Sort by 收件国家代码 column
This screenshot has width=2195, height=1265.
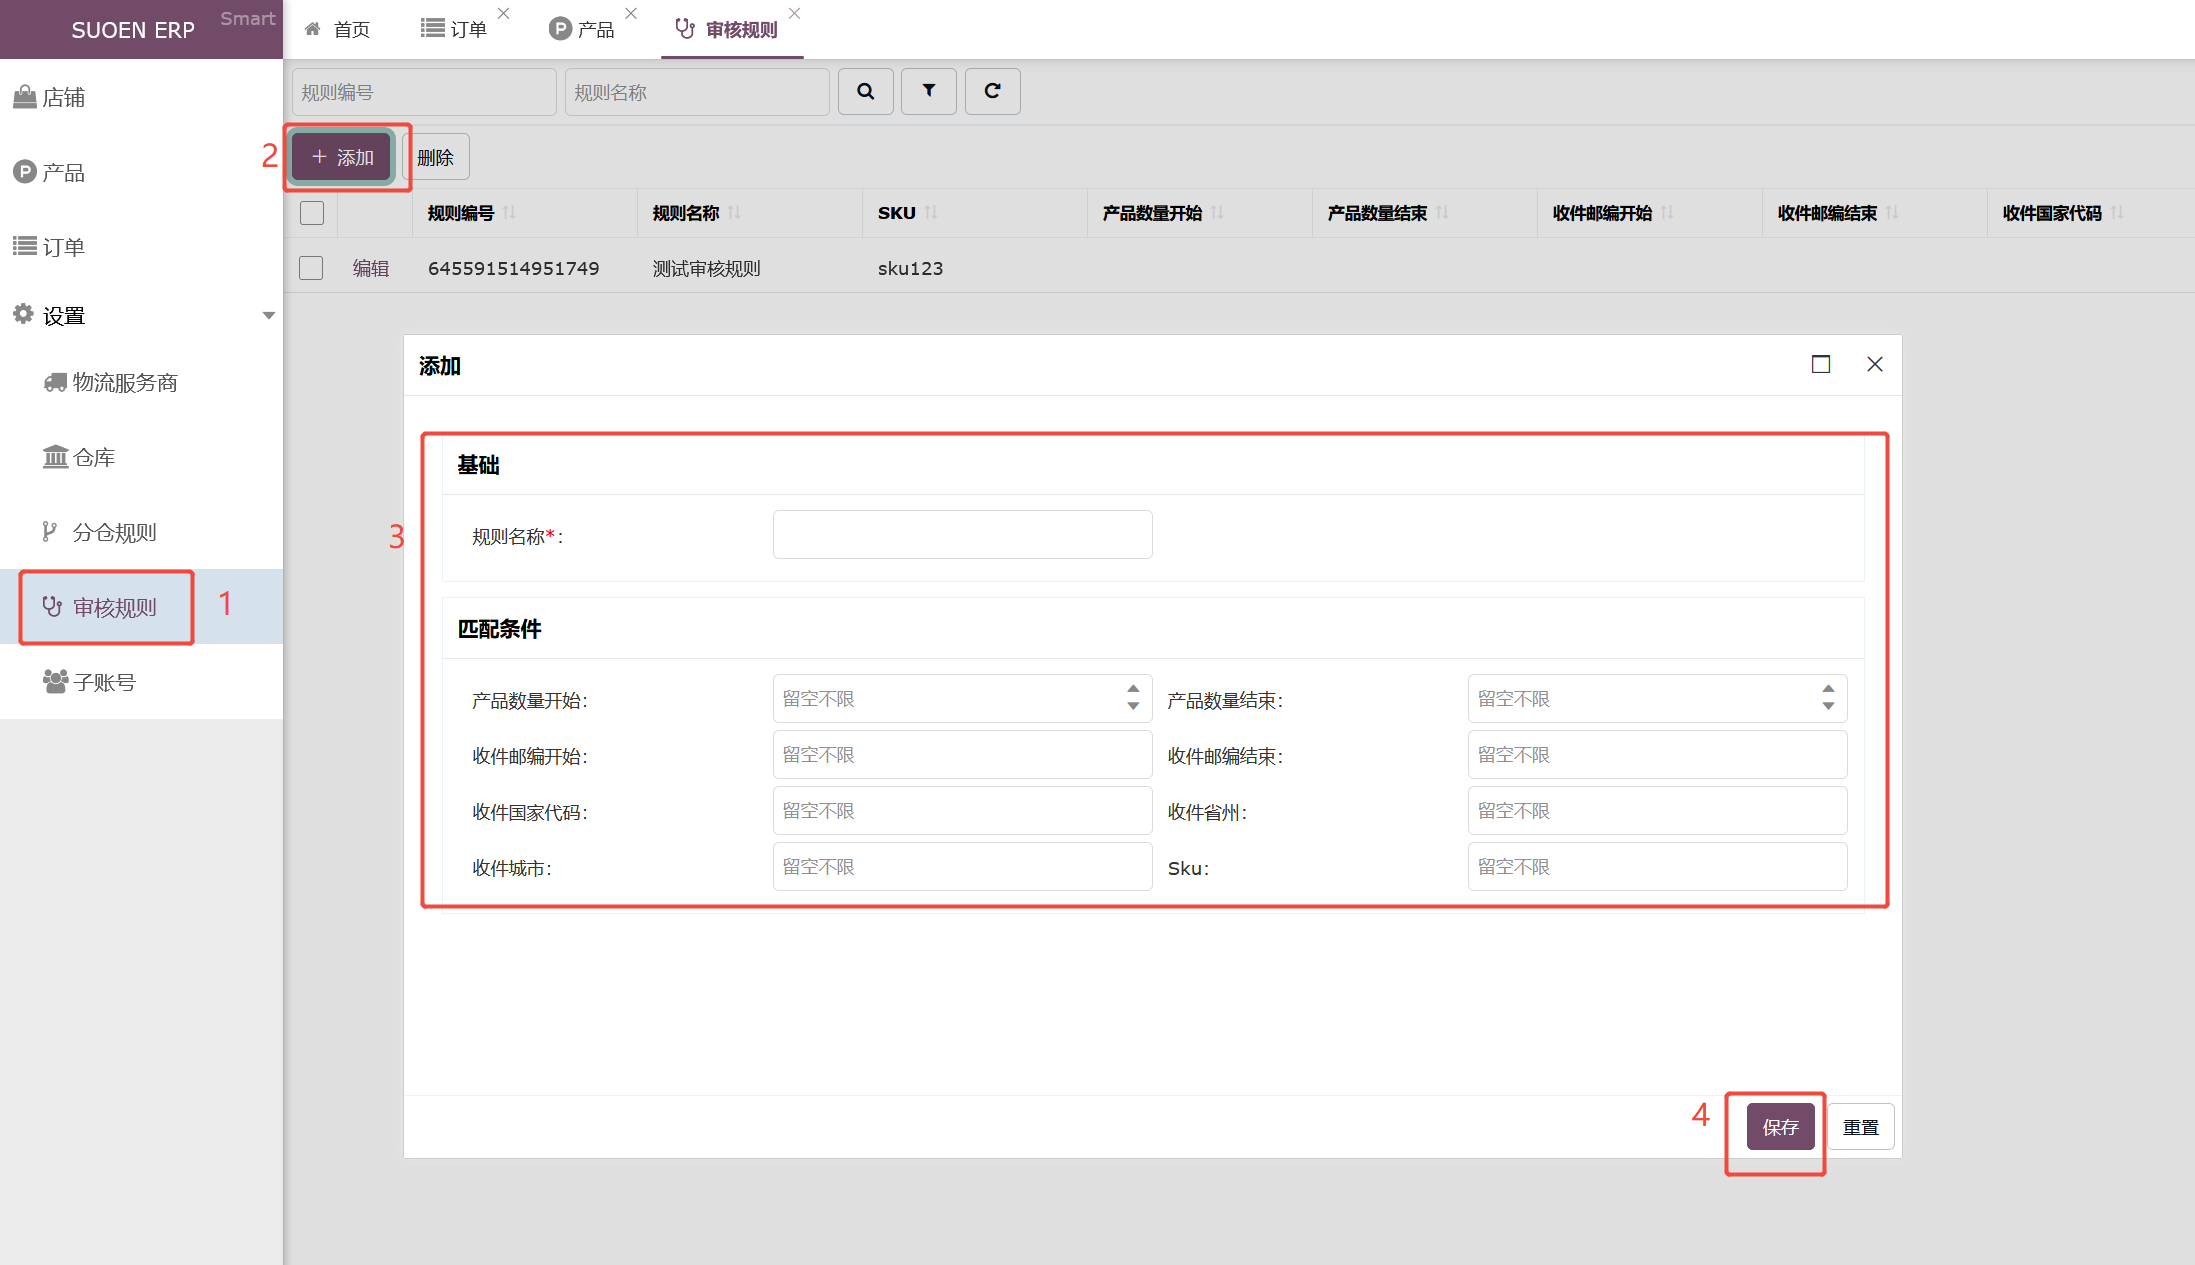2117,212
